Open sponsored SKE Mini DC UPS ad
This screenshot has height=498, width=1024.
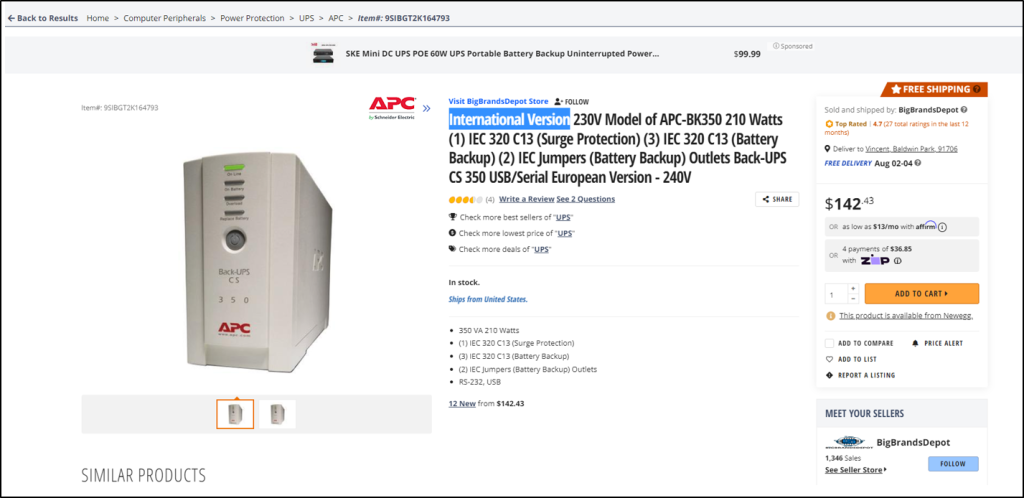coord(502,54)
